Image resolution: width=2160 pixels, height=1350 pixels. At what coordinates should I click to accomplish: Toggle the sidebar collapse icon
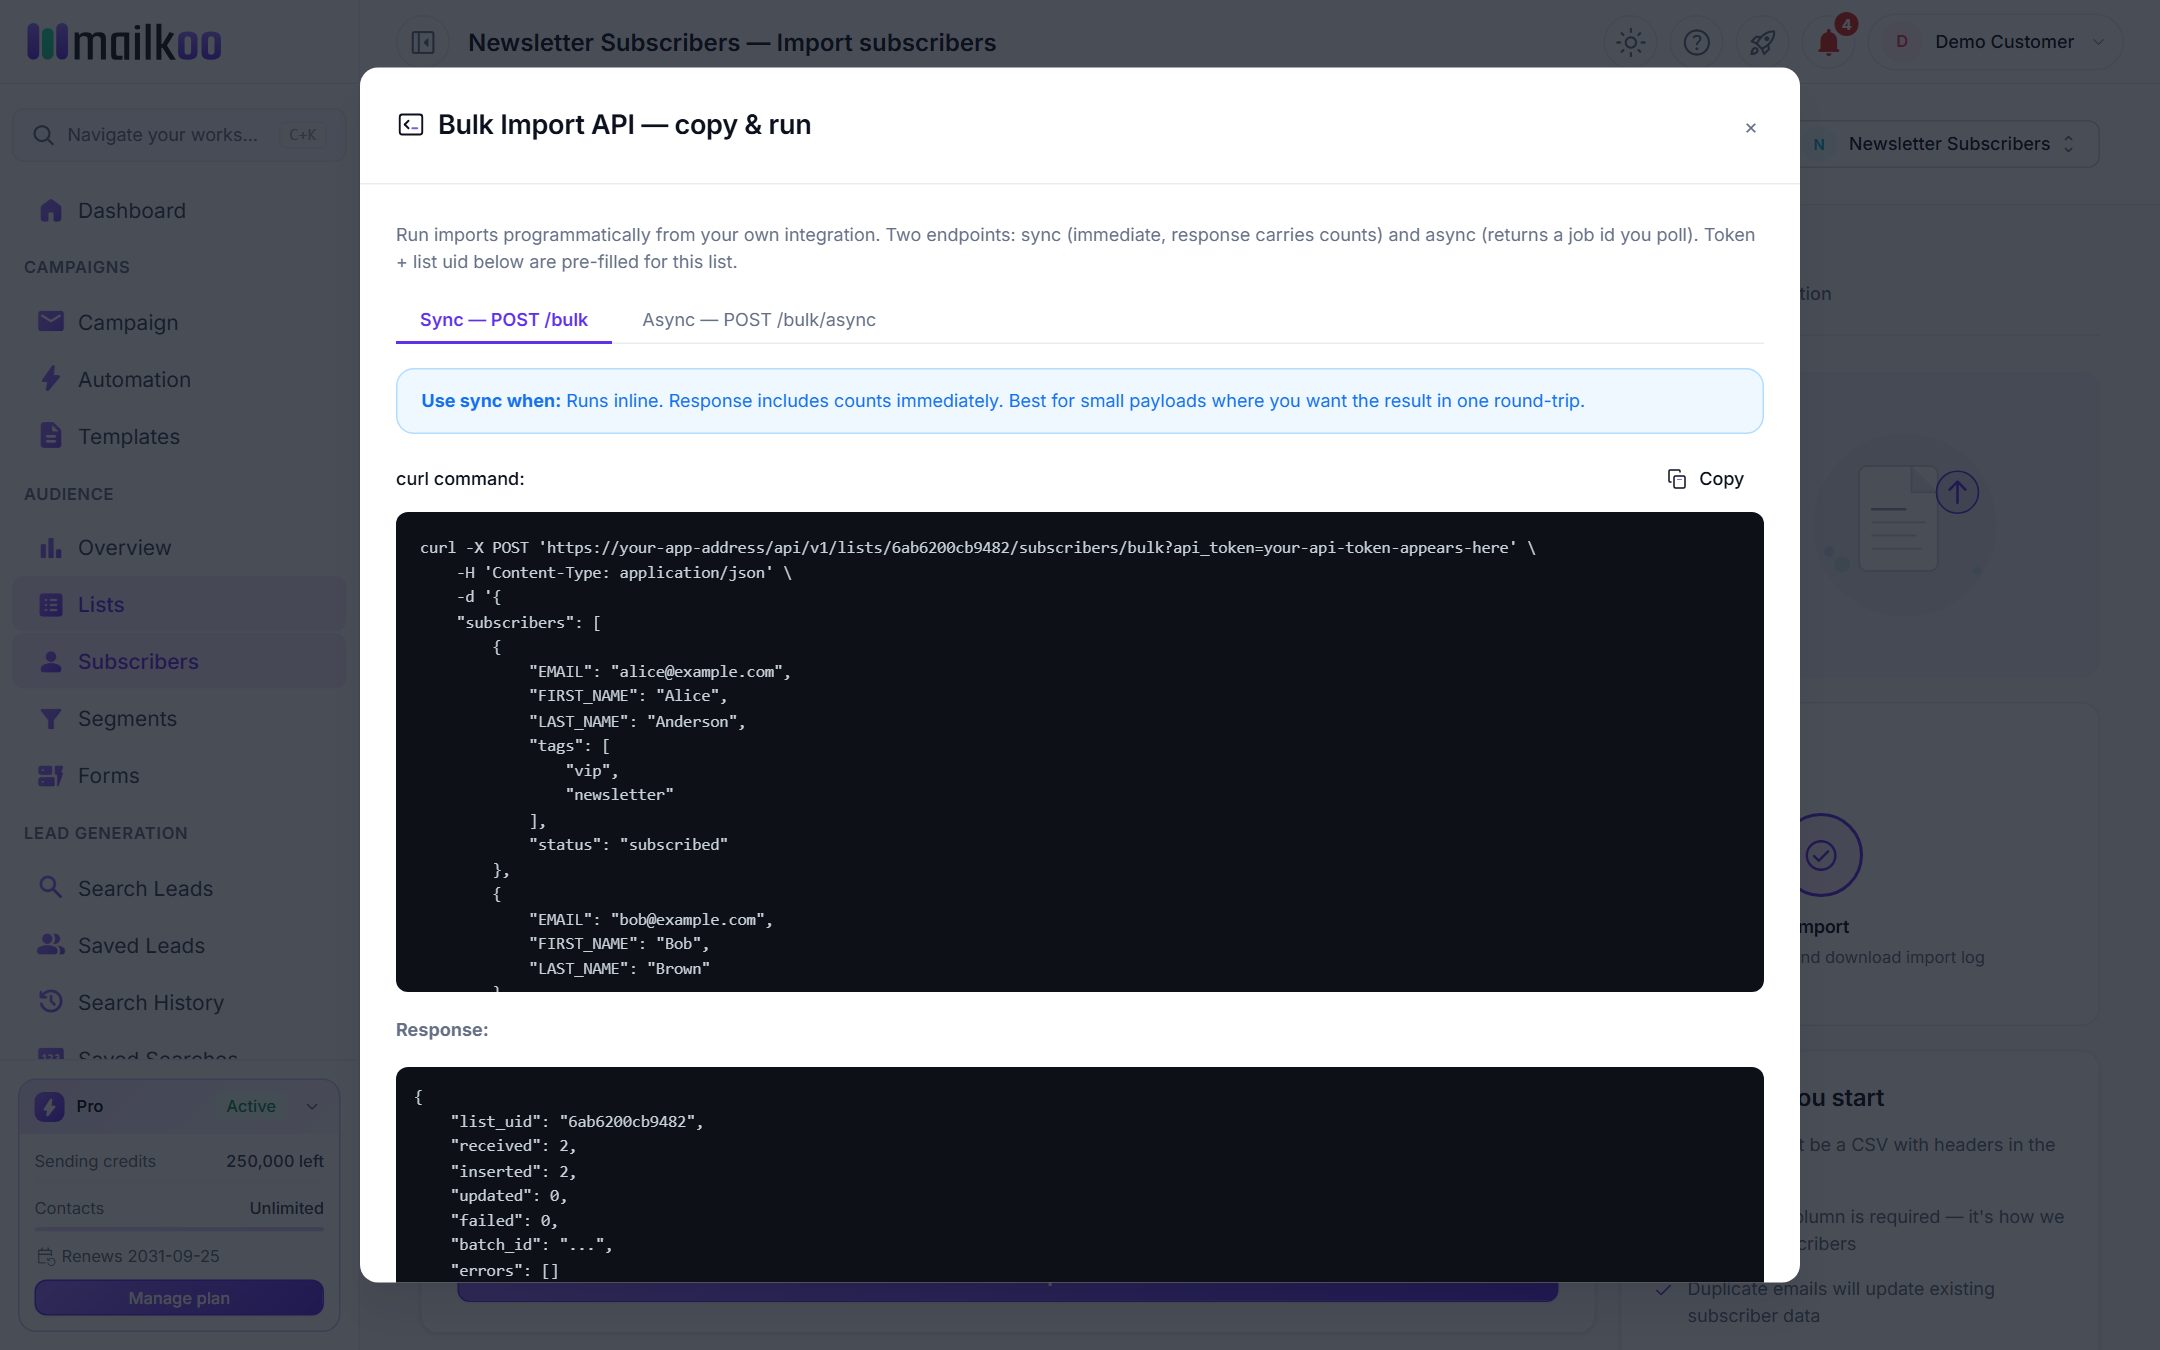[423, 42]
